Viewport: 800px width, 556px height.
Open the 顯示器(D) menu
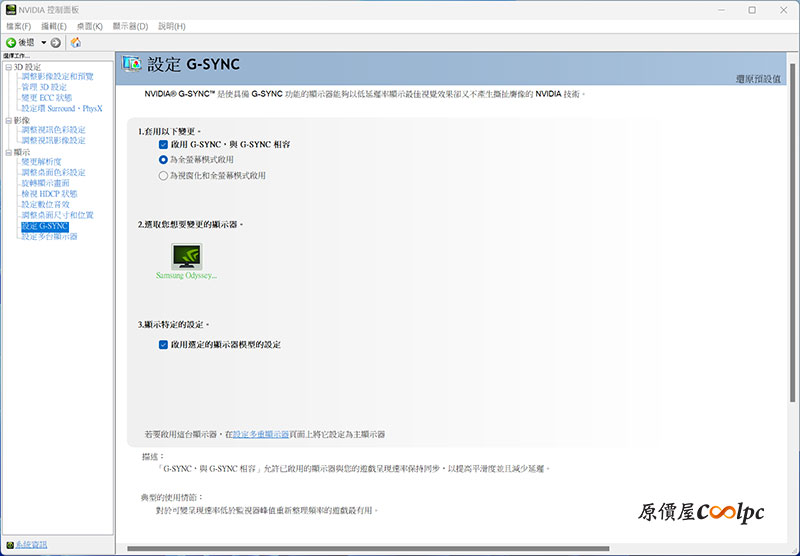(x=130, y=26)
